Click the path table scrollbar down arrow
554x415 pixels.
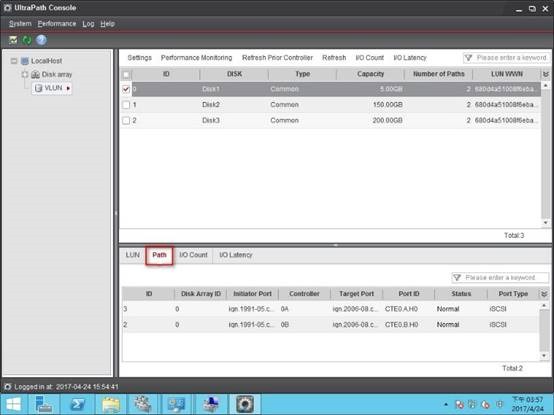click(x=544, y=356)
